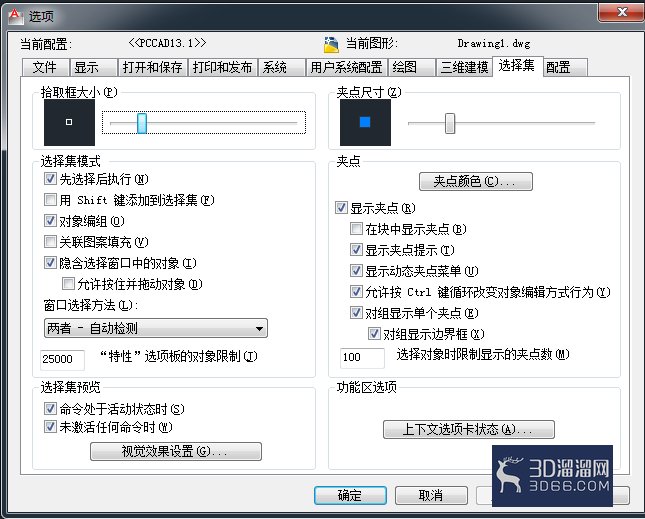Enable 用 Shift 键添加到选择集 checkbox
Screen dimensions: 645x519
click(50, 199)
